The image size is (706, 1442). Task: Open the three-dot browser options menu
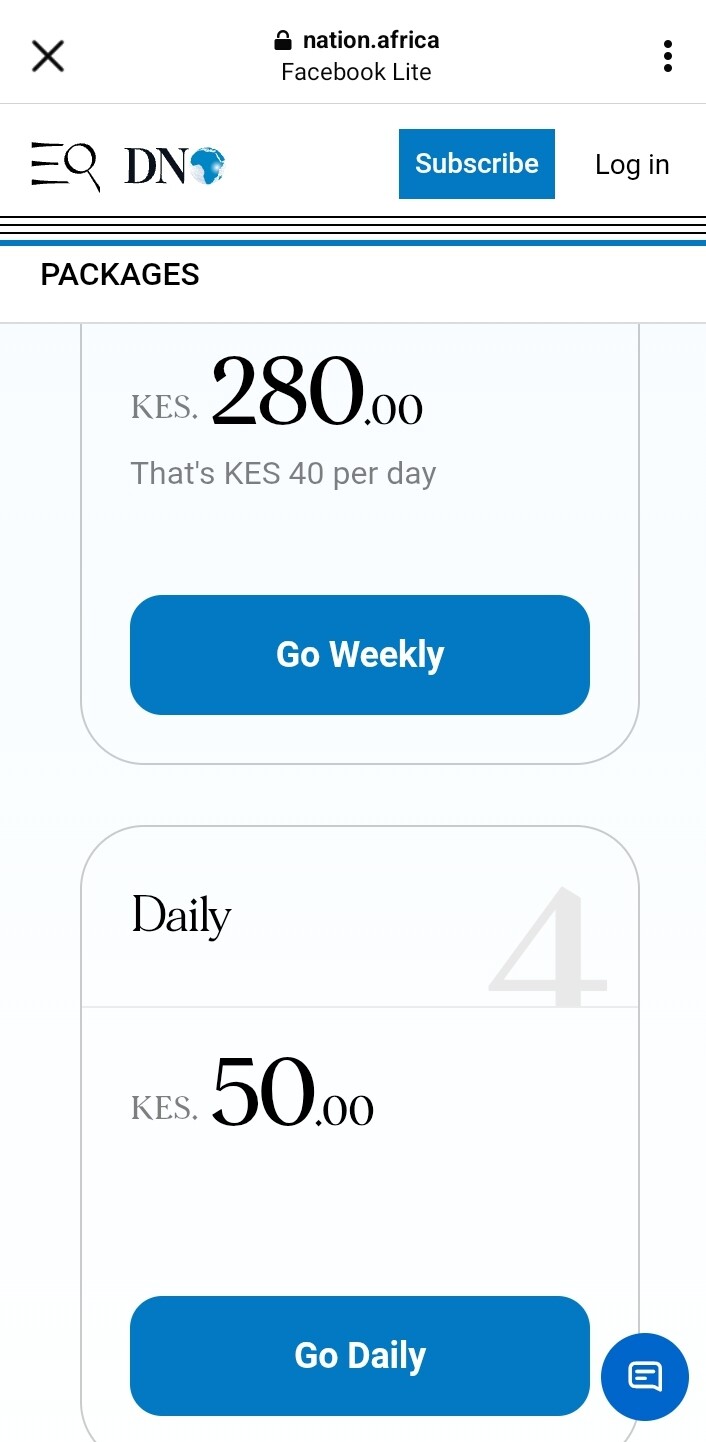click(x=667, y=56)
